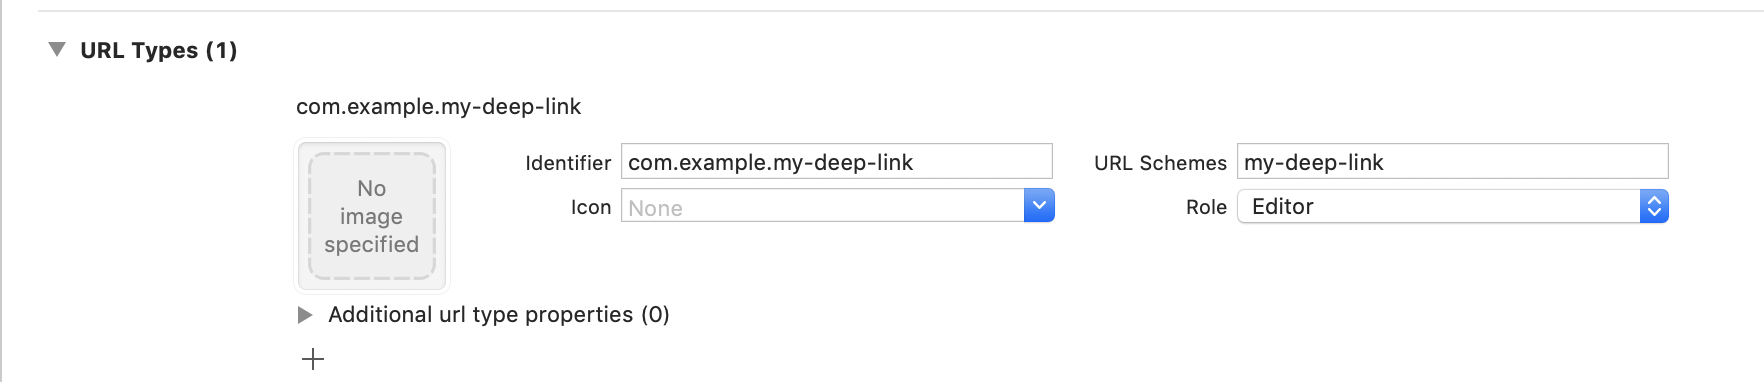Image resolution: width=1764 pixels, height=382 pixels.
Task: Click into the Identifier text field
Action: pyautogui.click(x=837, y=162)
